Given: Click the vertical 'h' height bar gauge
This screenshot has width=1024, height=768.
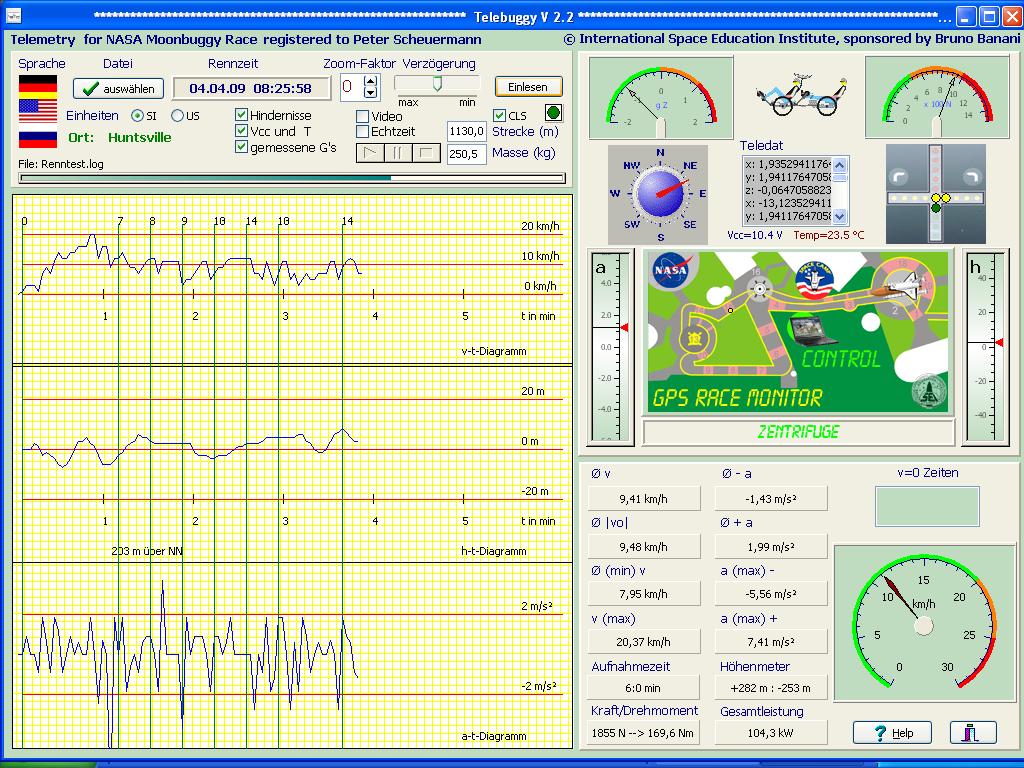Looking at the screenshot, I should pos(985,347).
